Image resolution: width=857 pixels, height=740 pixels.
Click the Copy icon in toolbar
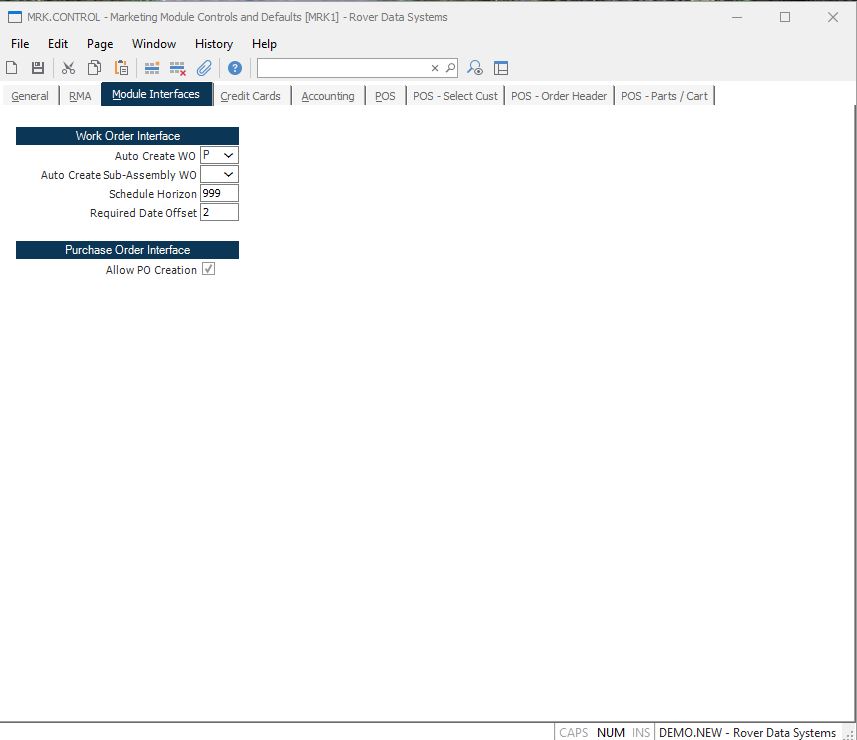94,68
